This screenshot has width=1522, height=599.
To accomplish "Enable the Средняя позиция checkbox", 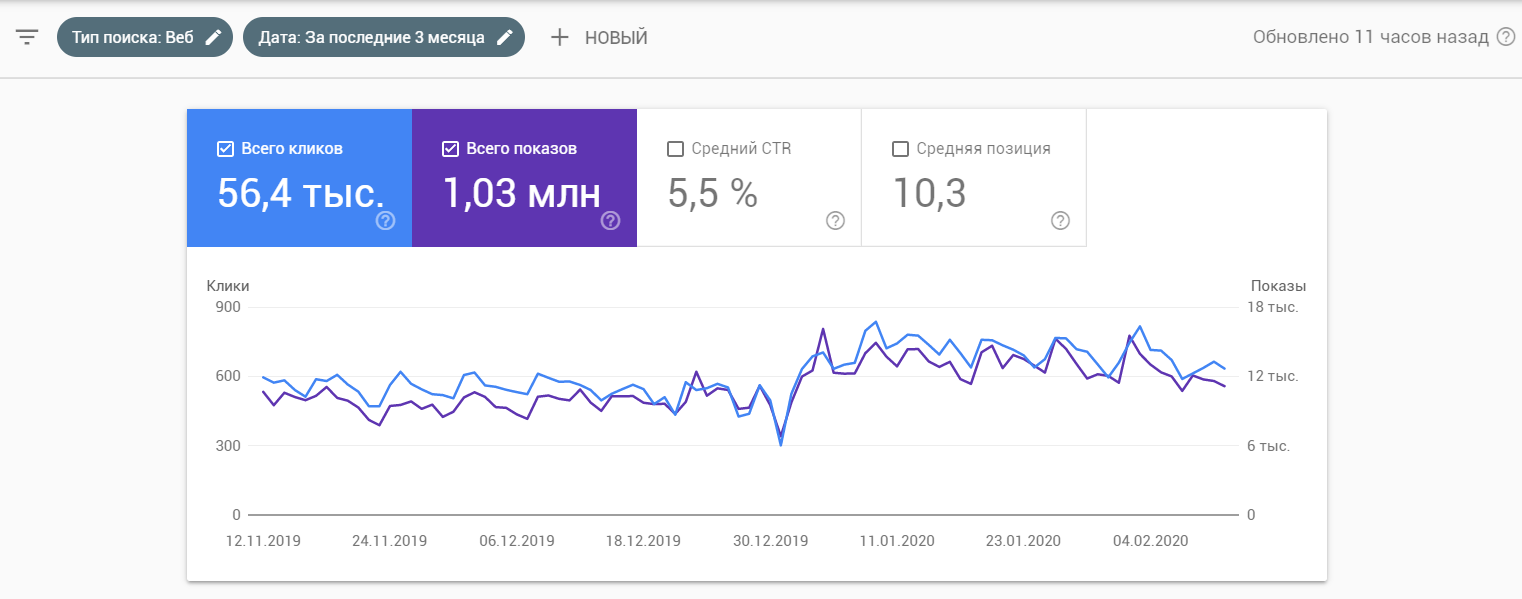I will (x=900, y=149).
